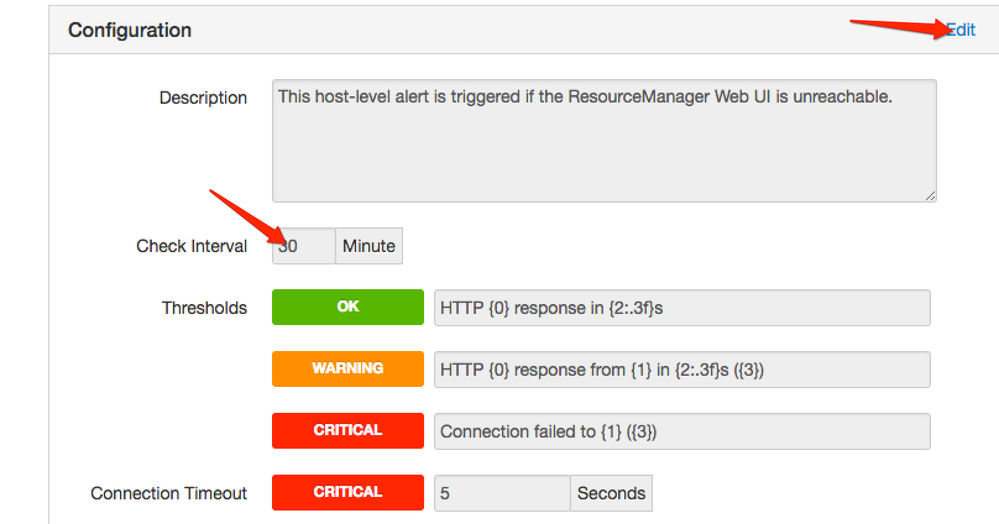Click the Edit link in Configuration header

(x=961, y=30)
